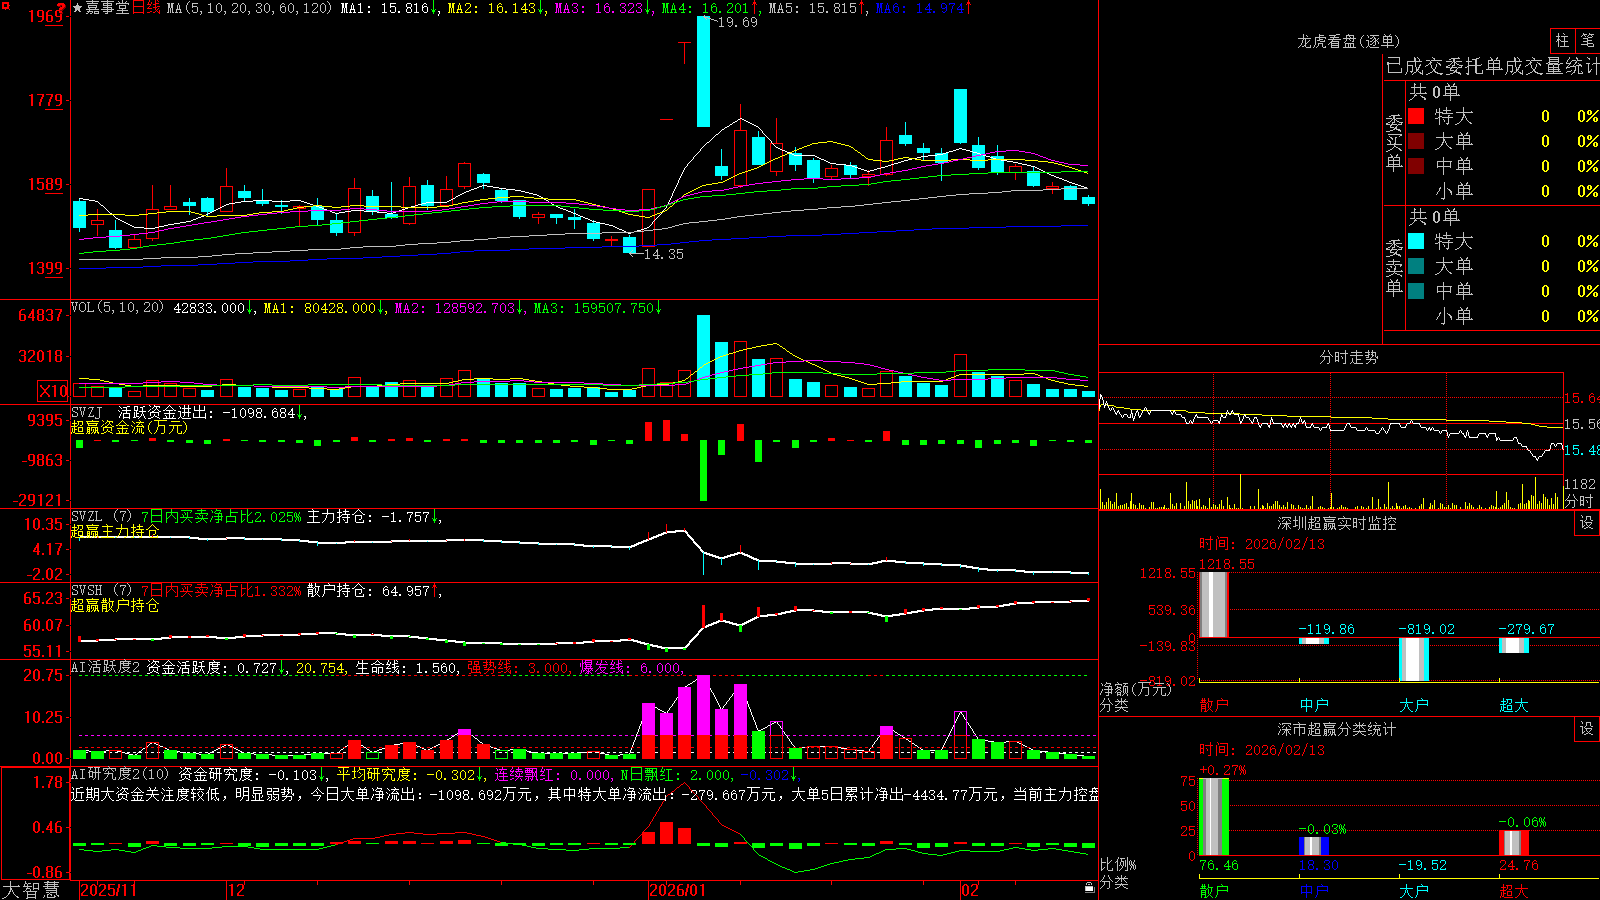This screenshot has height=900, width=1600.
Task: Switch order view to 柱 mode
Action: [1562, 40]
